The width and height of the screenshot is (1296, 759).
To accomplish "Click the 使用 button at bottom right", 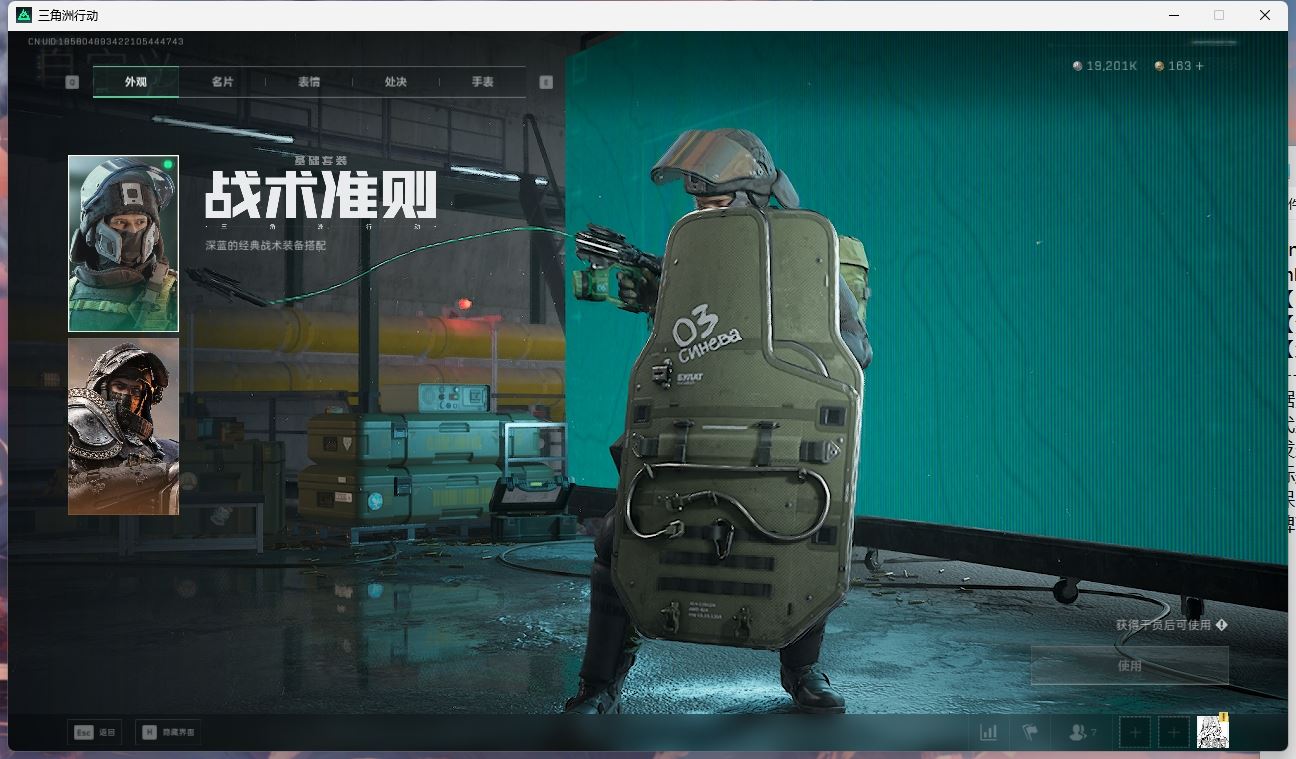I will pos(1129,665).
